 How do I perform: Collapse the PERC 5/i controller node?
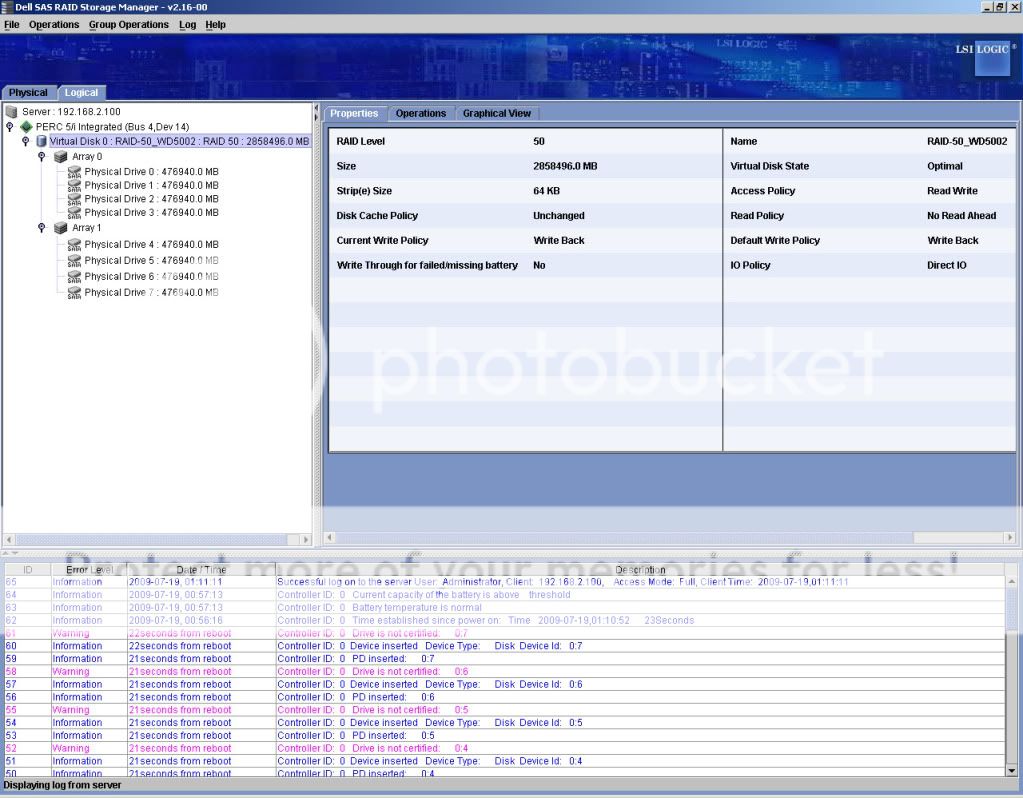(10, 127)
